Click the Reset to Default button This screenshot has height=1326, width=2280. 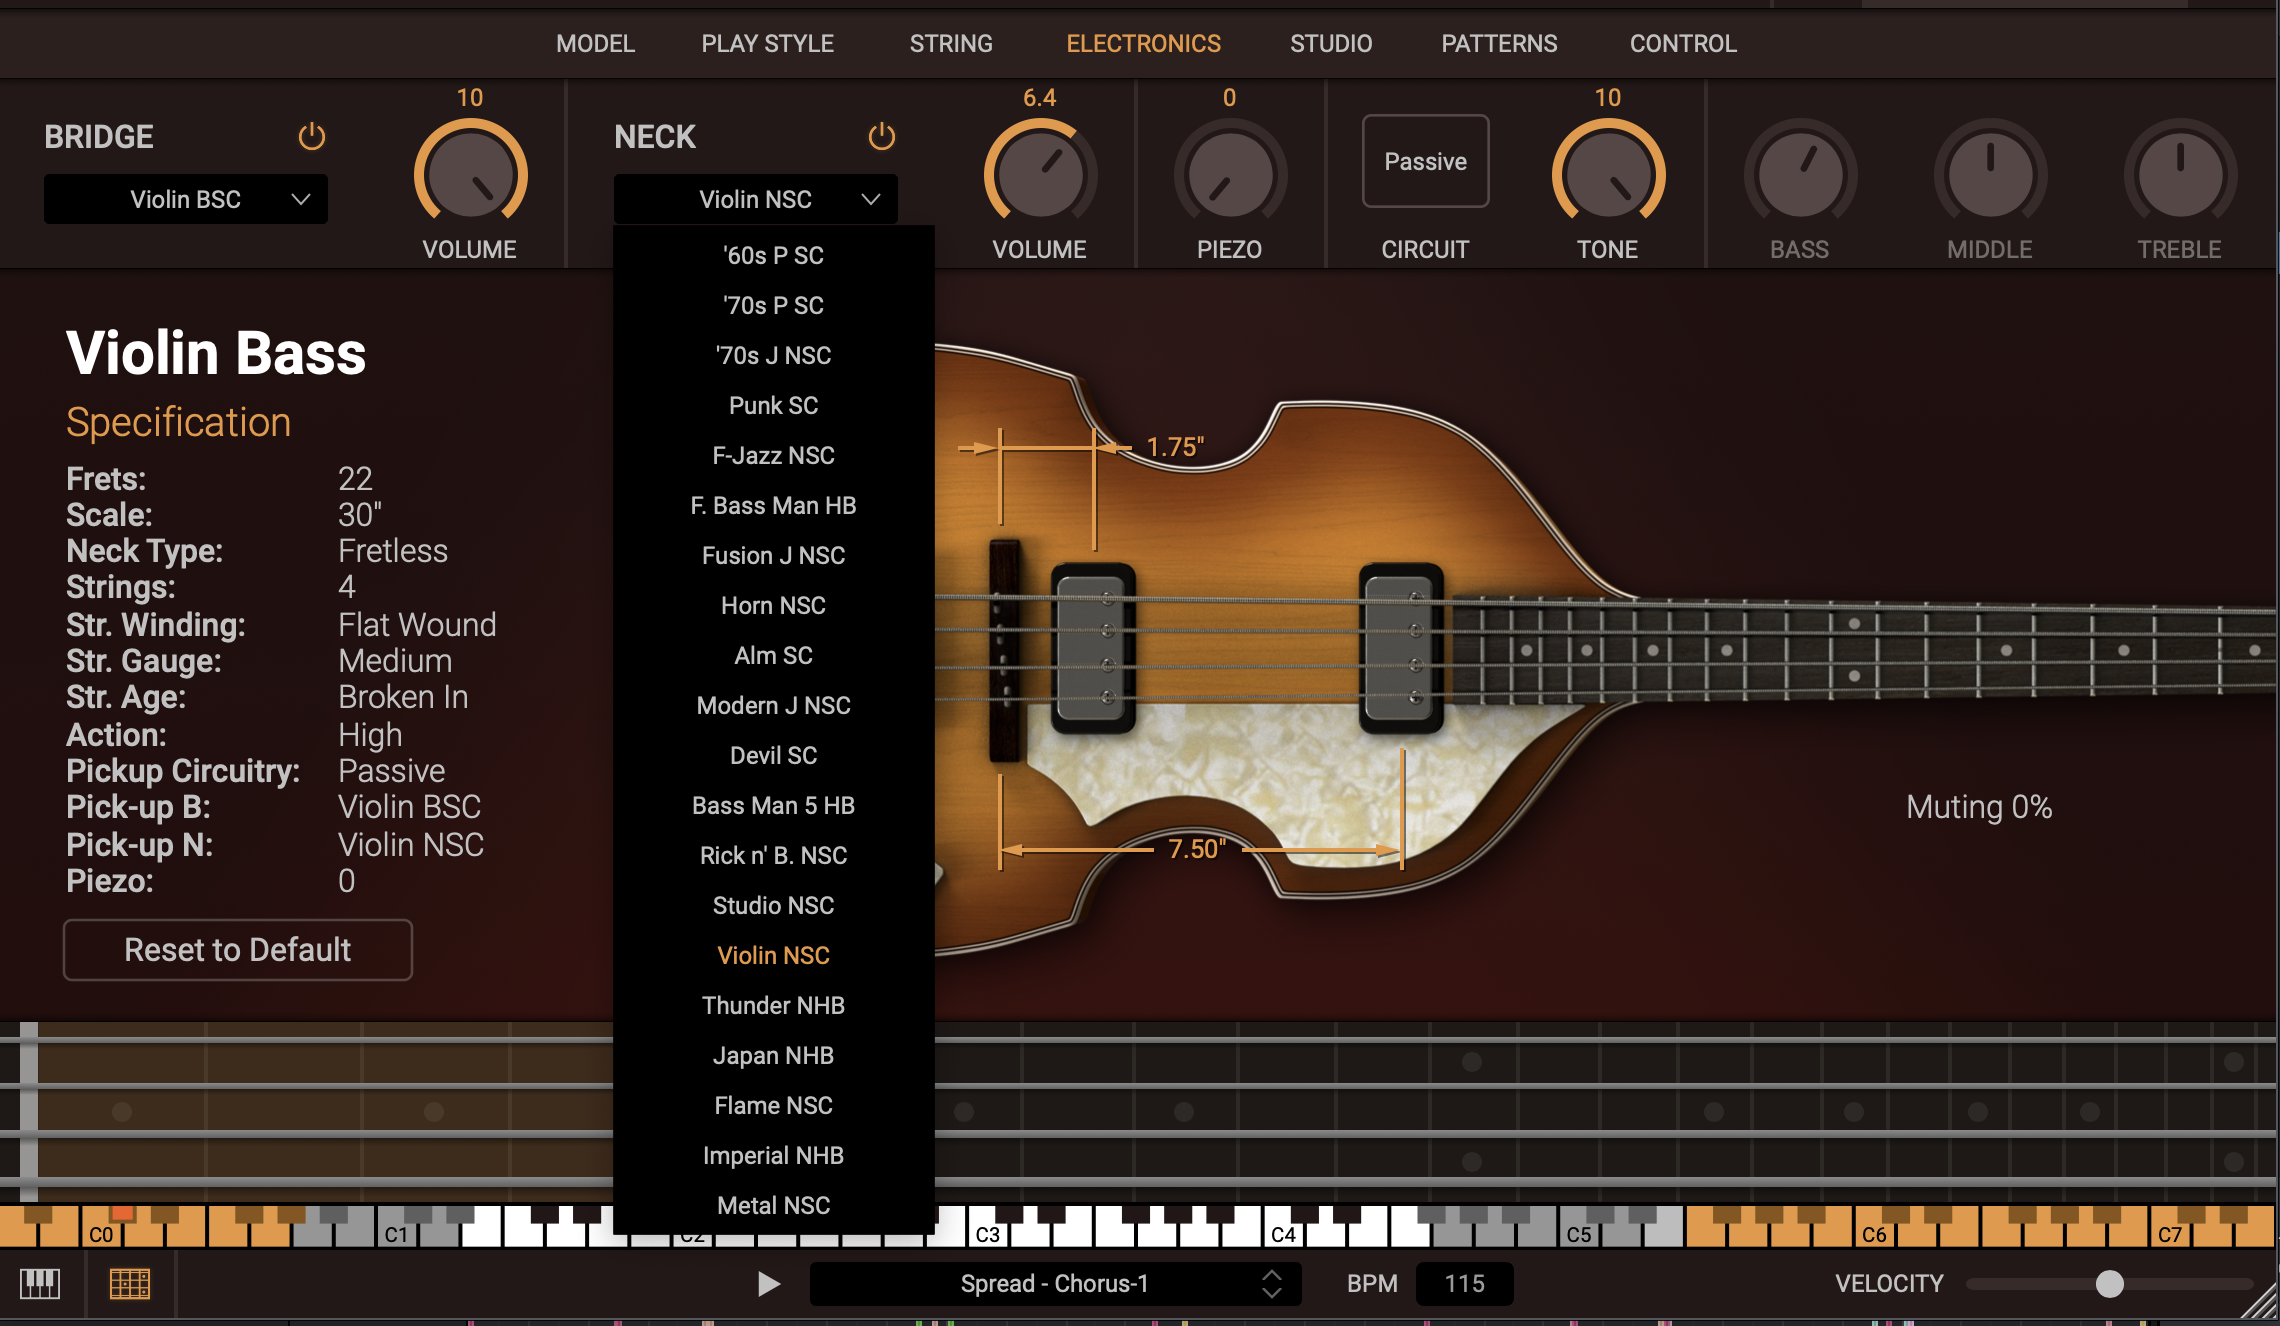coord(238,950)
